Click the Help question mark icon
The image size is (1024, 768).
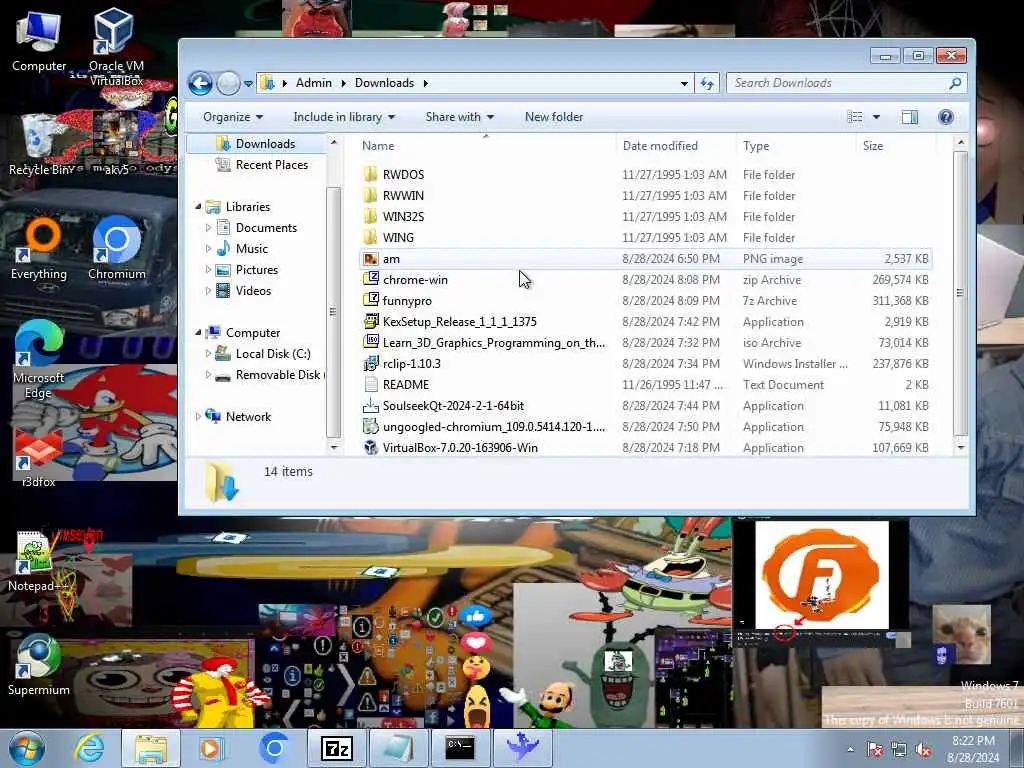click(945, 117)
